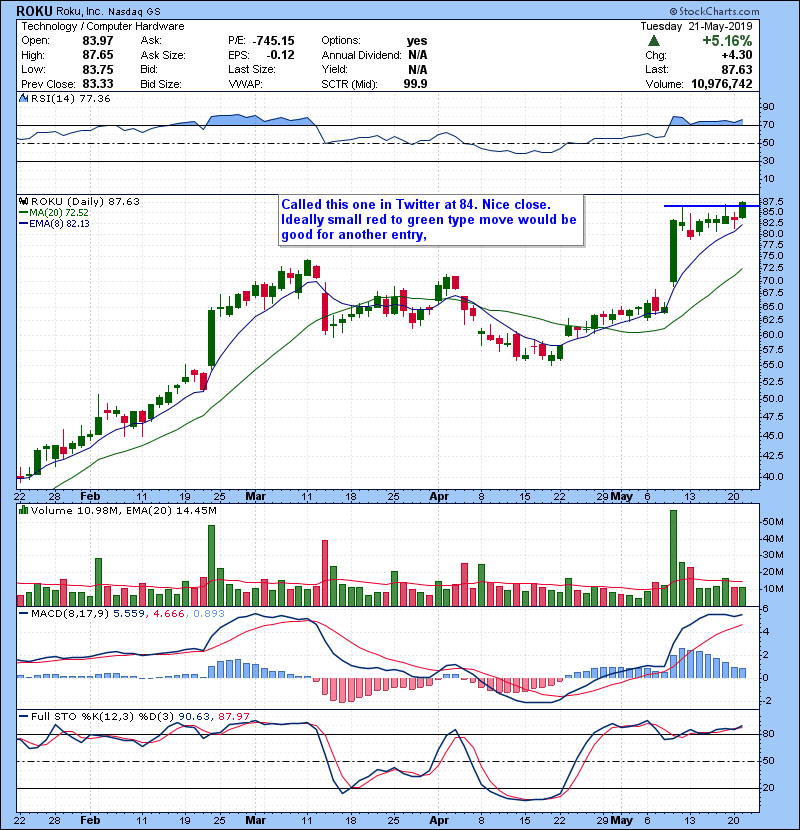
Task: Click the +5.16% percent change value
Action: click(727, 41)
